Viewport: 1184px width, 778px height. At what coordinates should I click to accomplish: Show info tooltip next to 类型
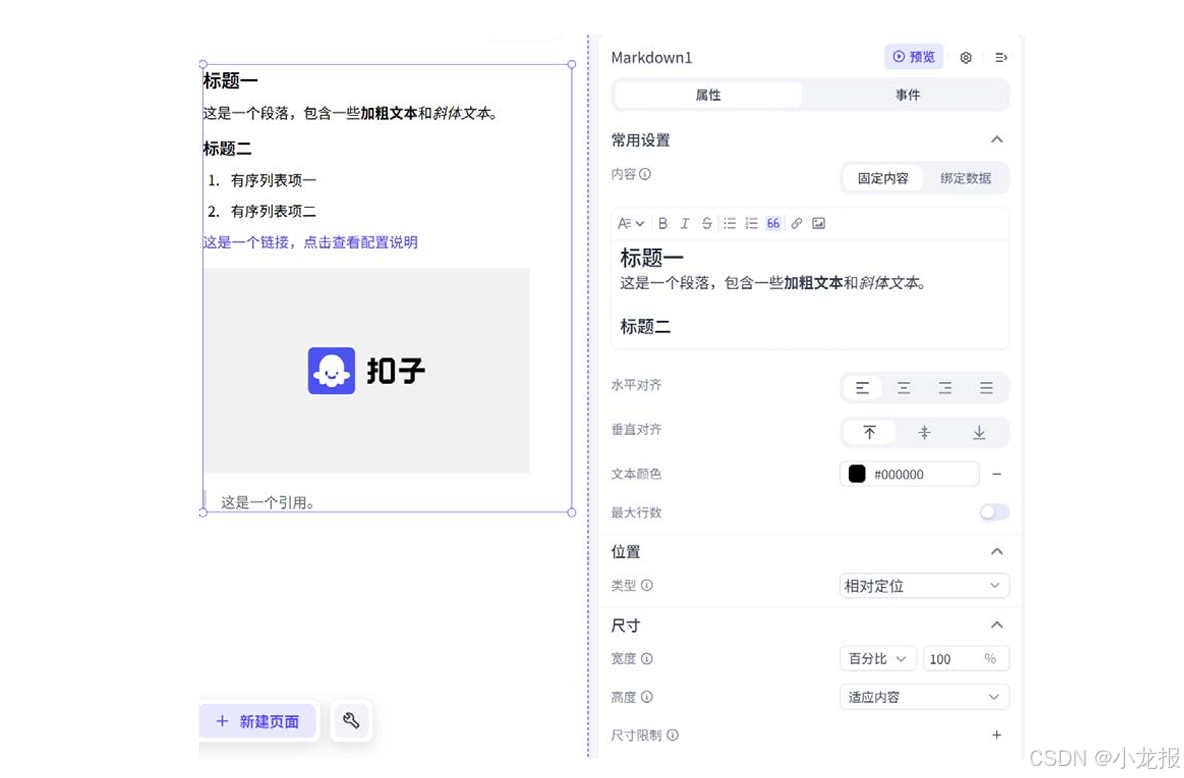(x=647, y=585)
